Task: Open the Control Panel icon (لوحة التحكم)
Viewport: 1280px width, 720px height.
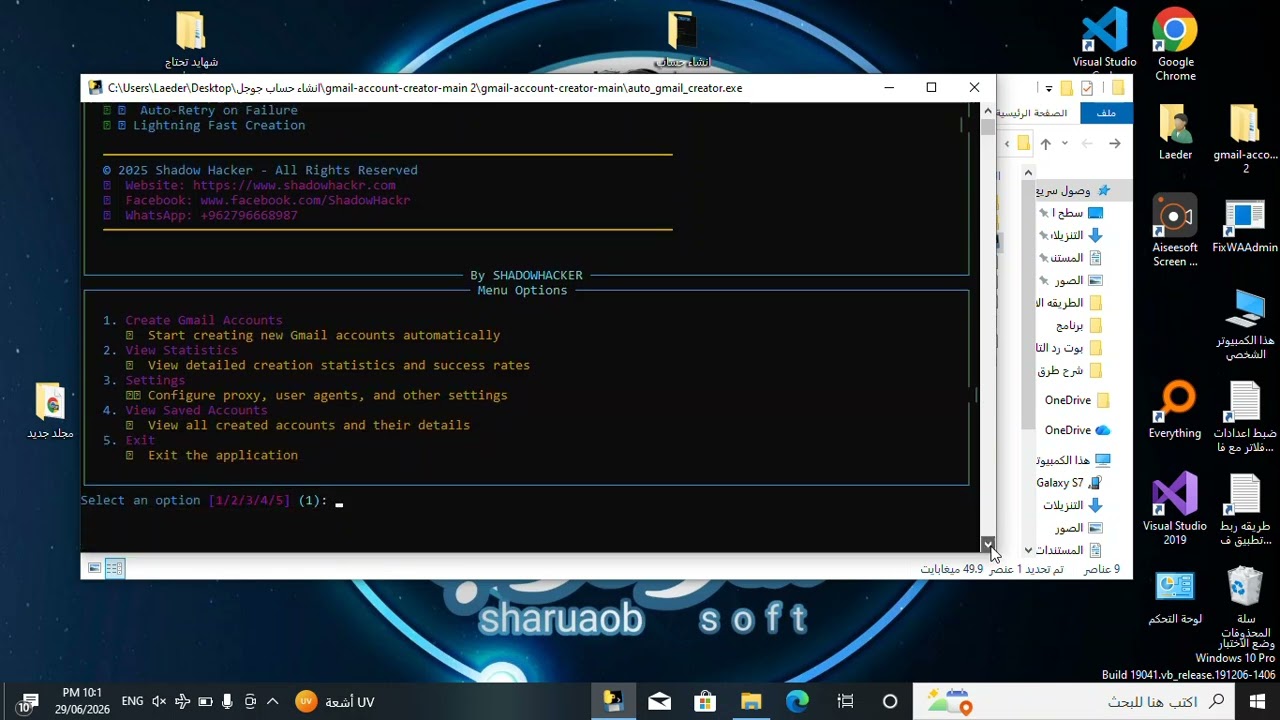Action: pos(1175,598)
